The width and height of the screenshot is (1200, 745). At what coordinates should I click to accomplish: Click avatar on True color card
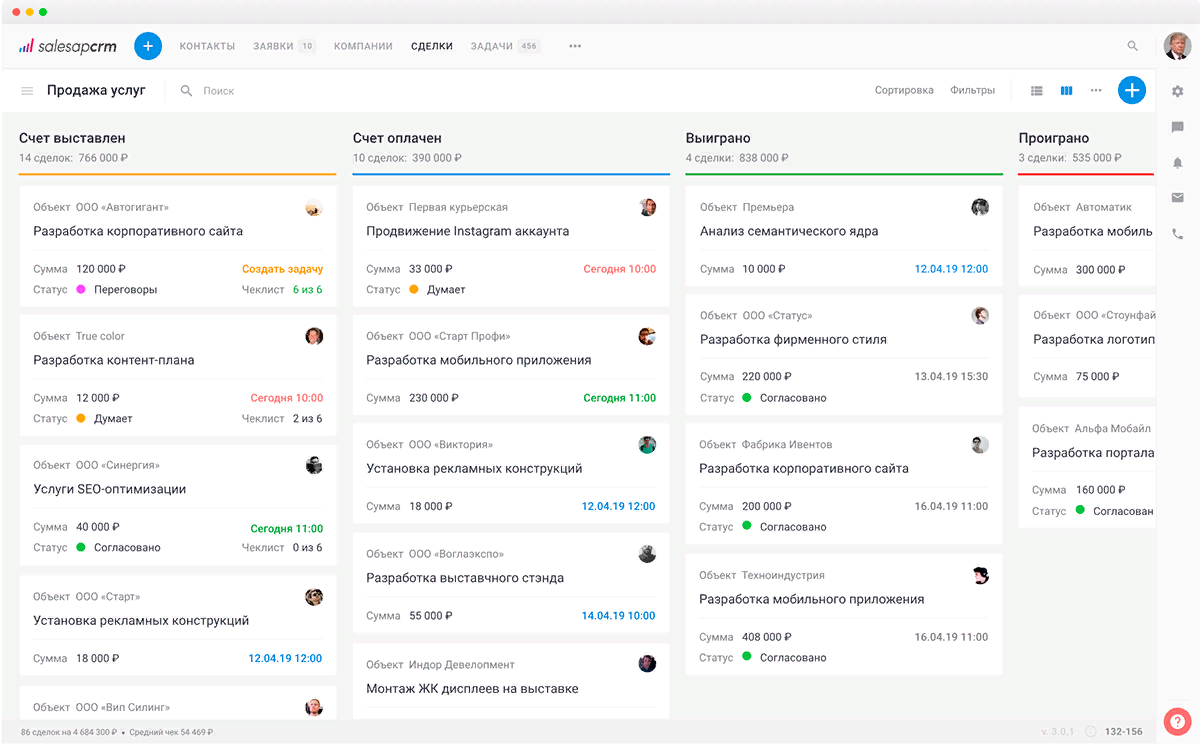click(314, 336)
